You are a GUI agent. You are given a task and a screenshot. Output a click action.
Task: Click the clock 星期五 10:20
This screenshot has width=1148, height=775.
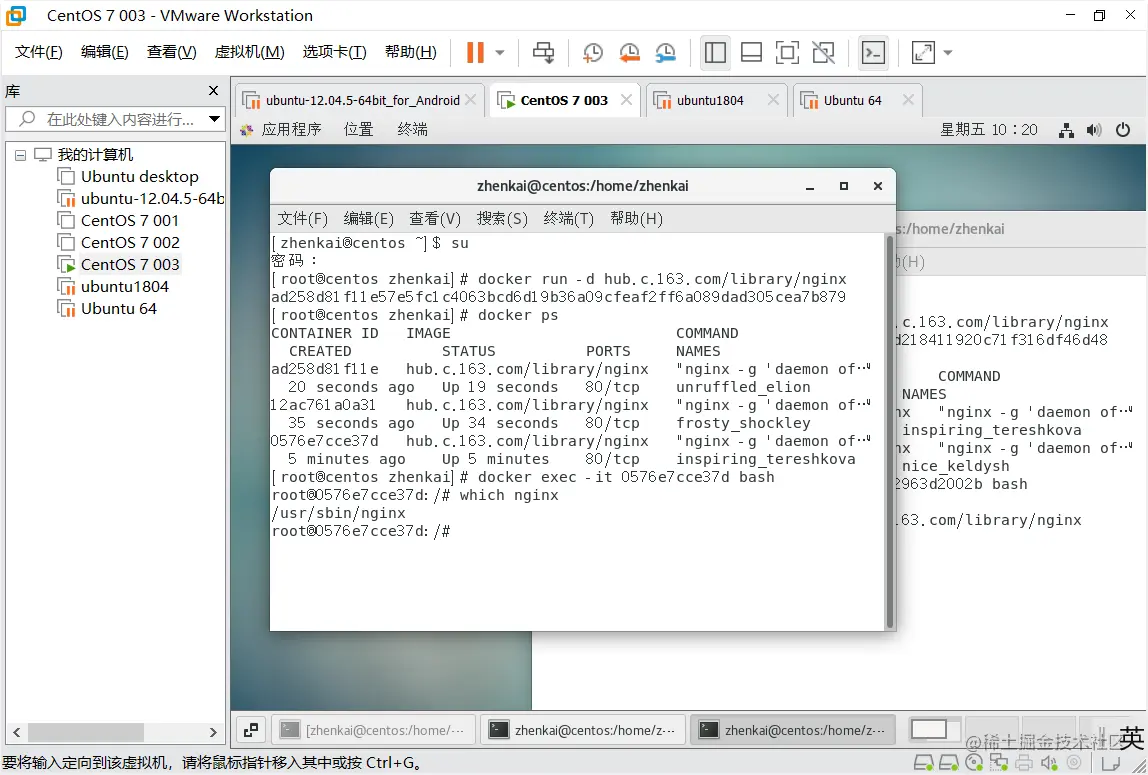pyautogui.click(x=988, y=130)
